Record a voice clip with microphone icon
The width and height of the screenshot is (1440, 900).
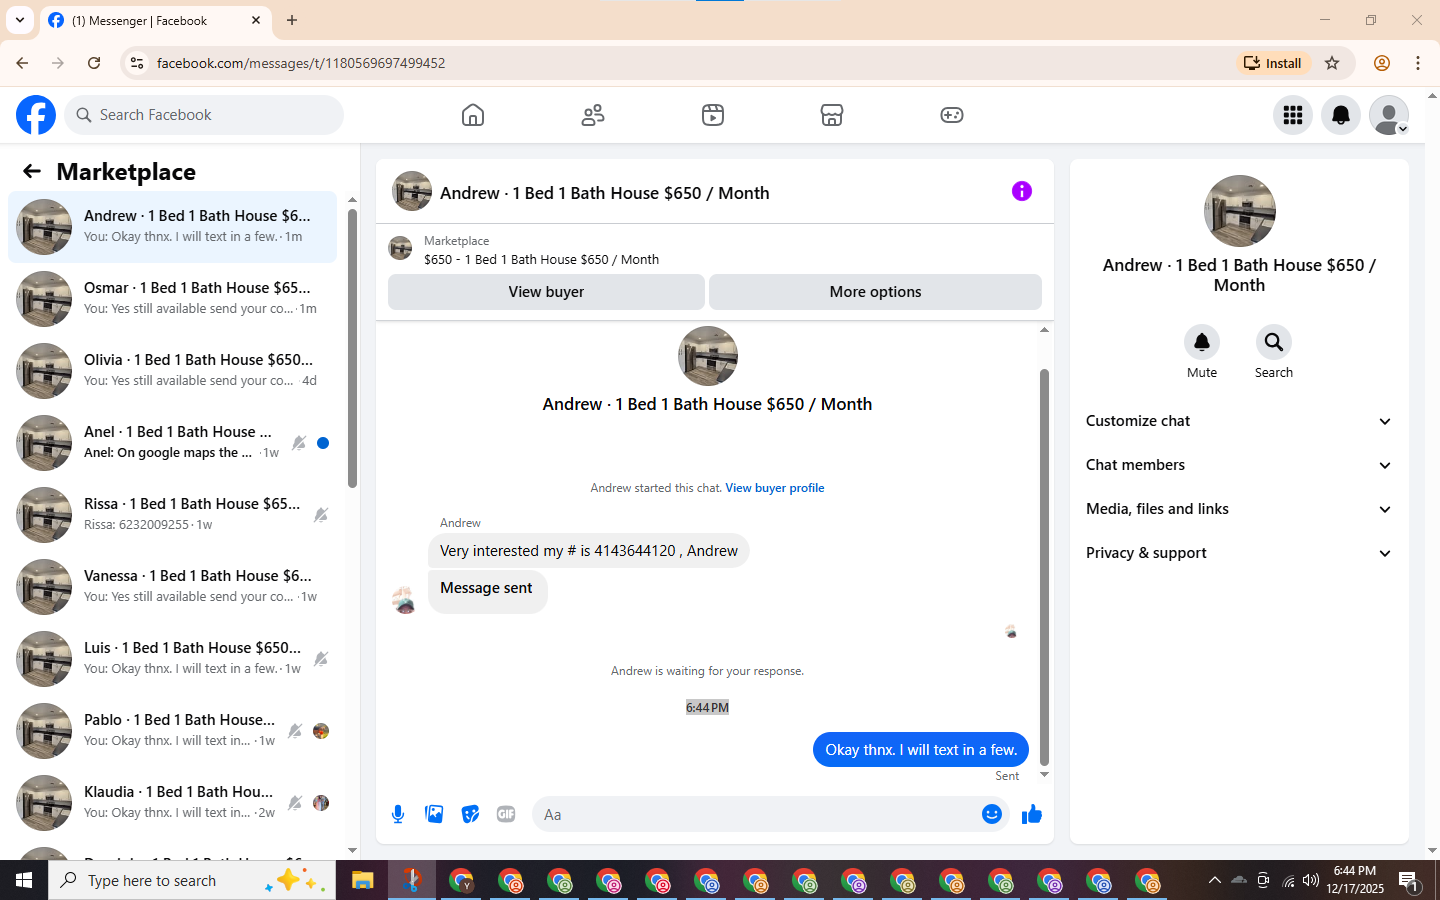tap(398, 814)
